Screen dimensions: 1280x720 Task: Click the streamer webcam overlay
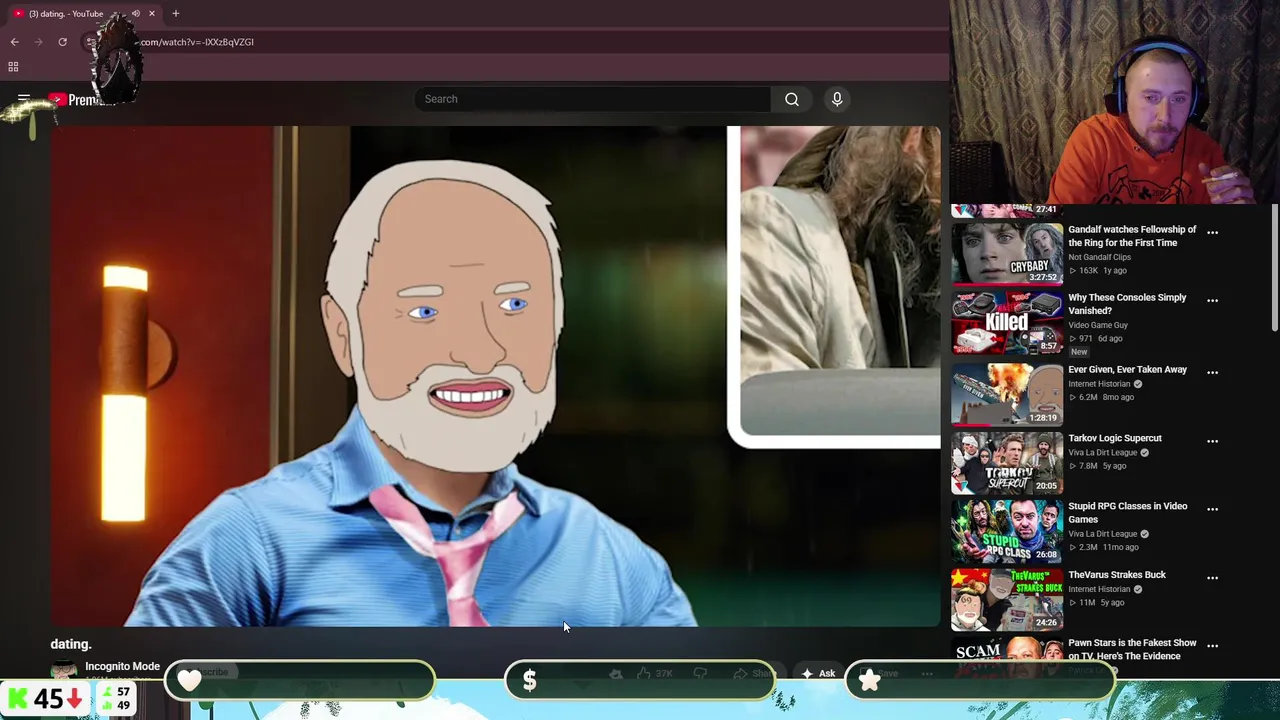[x=1114, y=101]
